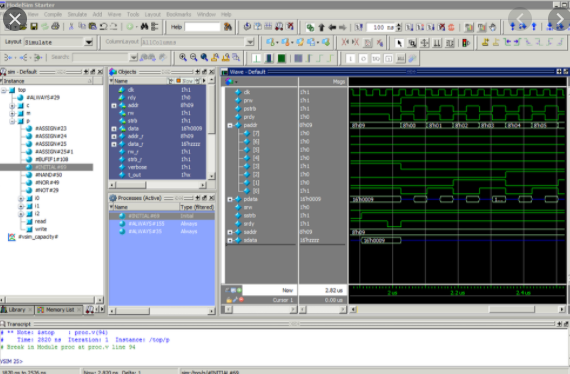The width and height of the screenshot is (570, 374).
Task: Click the Print icon in the toolbar
Action: (x=55, y=27)
